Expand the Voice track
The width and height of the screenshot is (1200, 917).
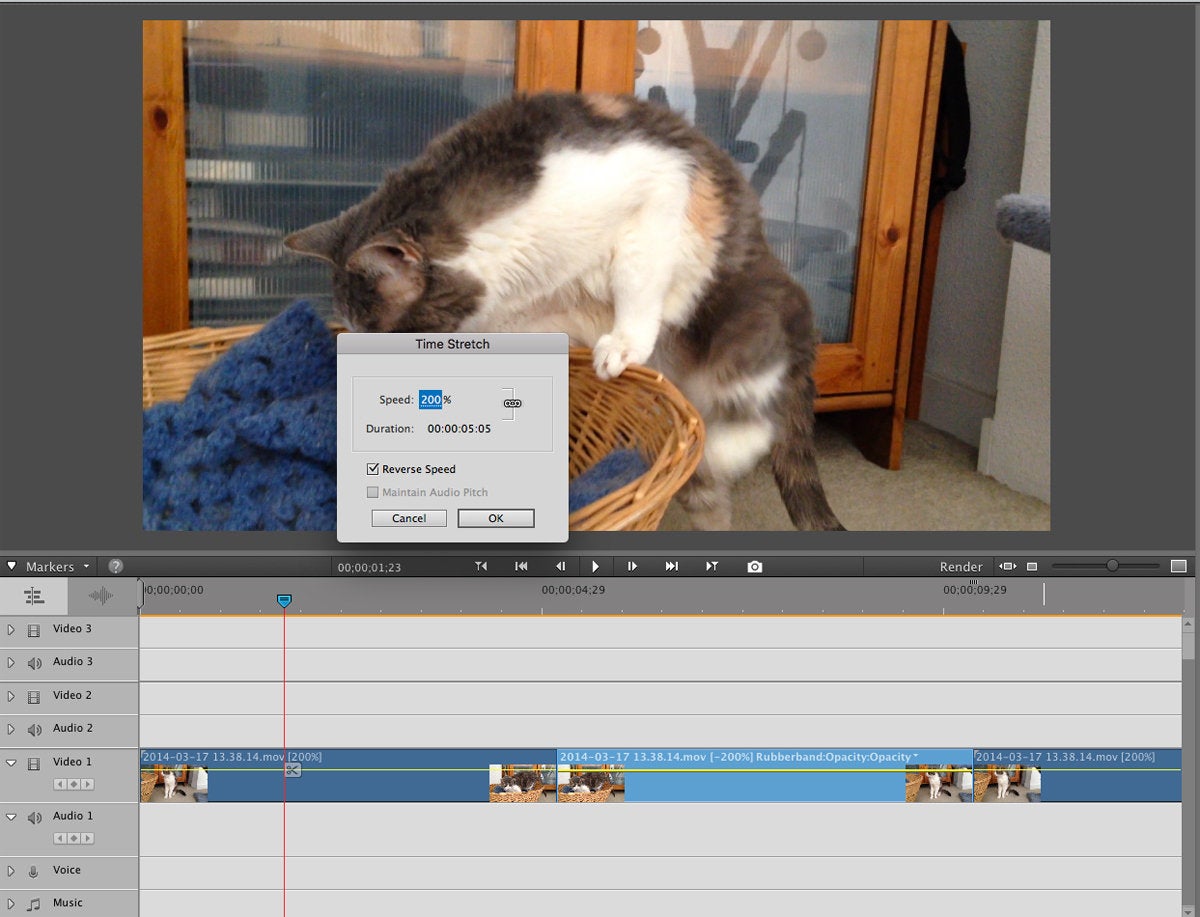[x=11, y=871]
